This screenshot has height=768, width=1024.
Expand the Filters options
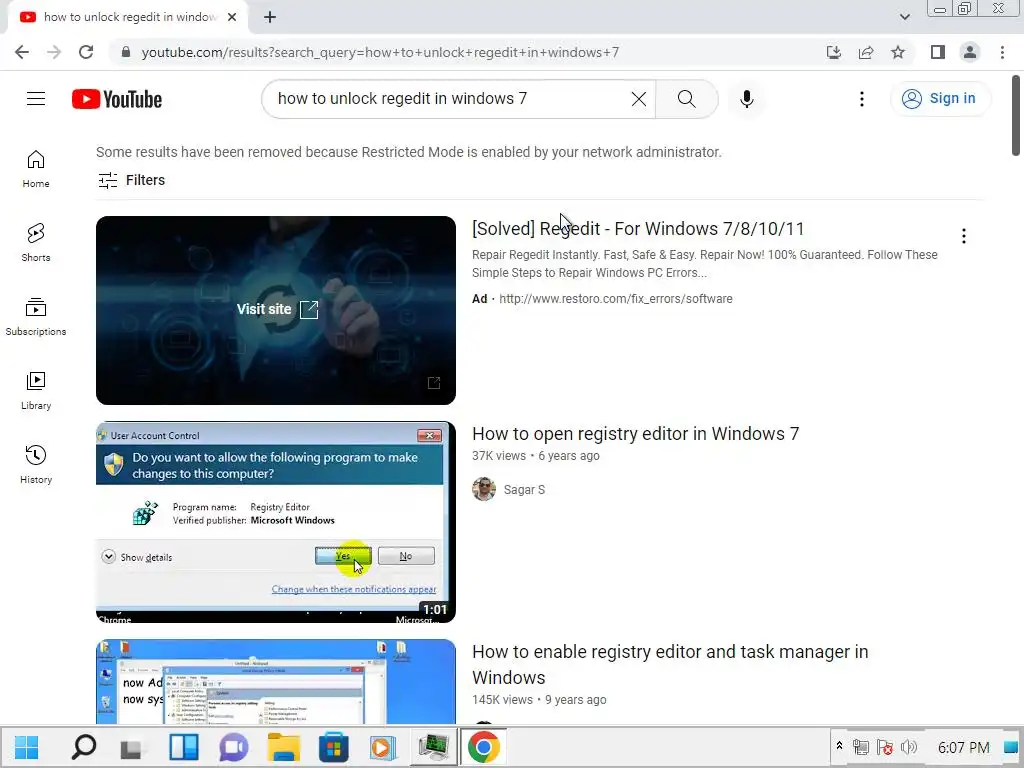coord(131,180)
